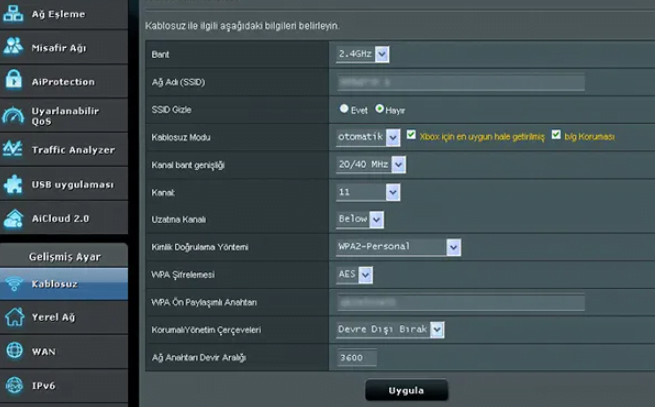Screen dimensions: 655x407
Task: Click the Traffic Analyzer graph icon
Action: 14,150
